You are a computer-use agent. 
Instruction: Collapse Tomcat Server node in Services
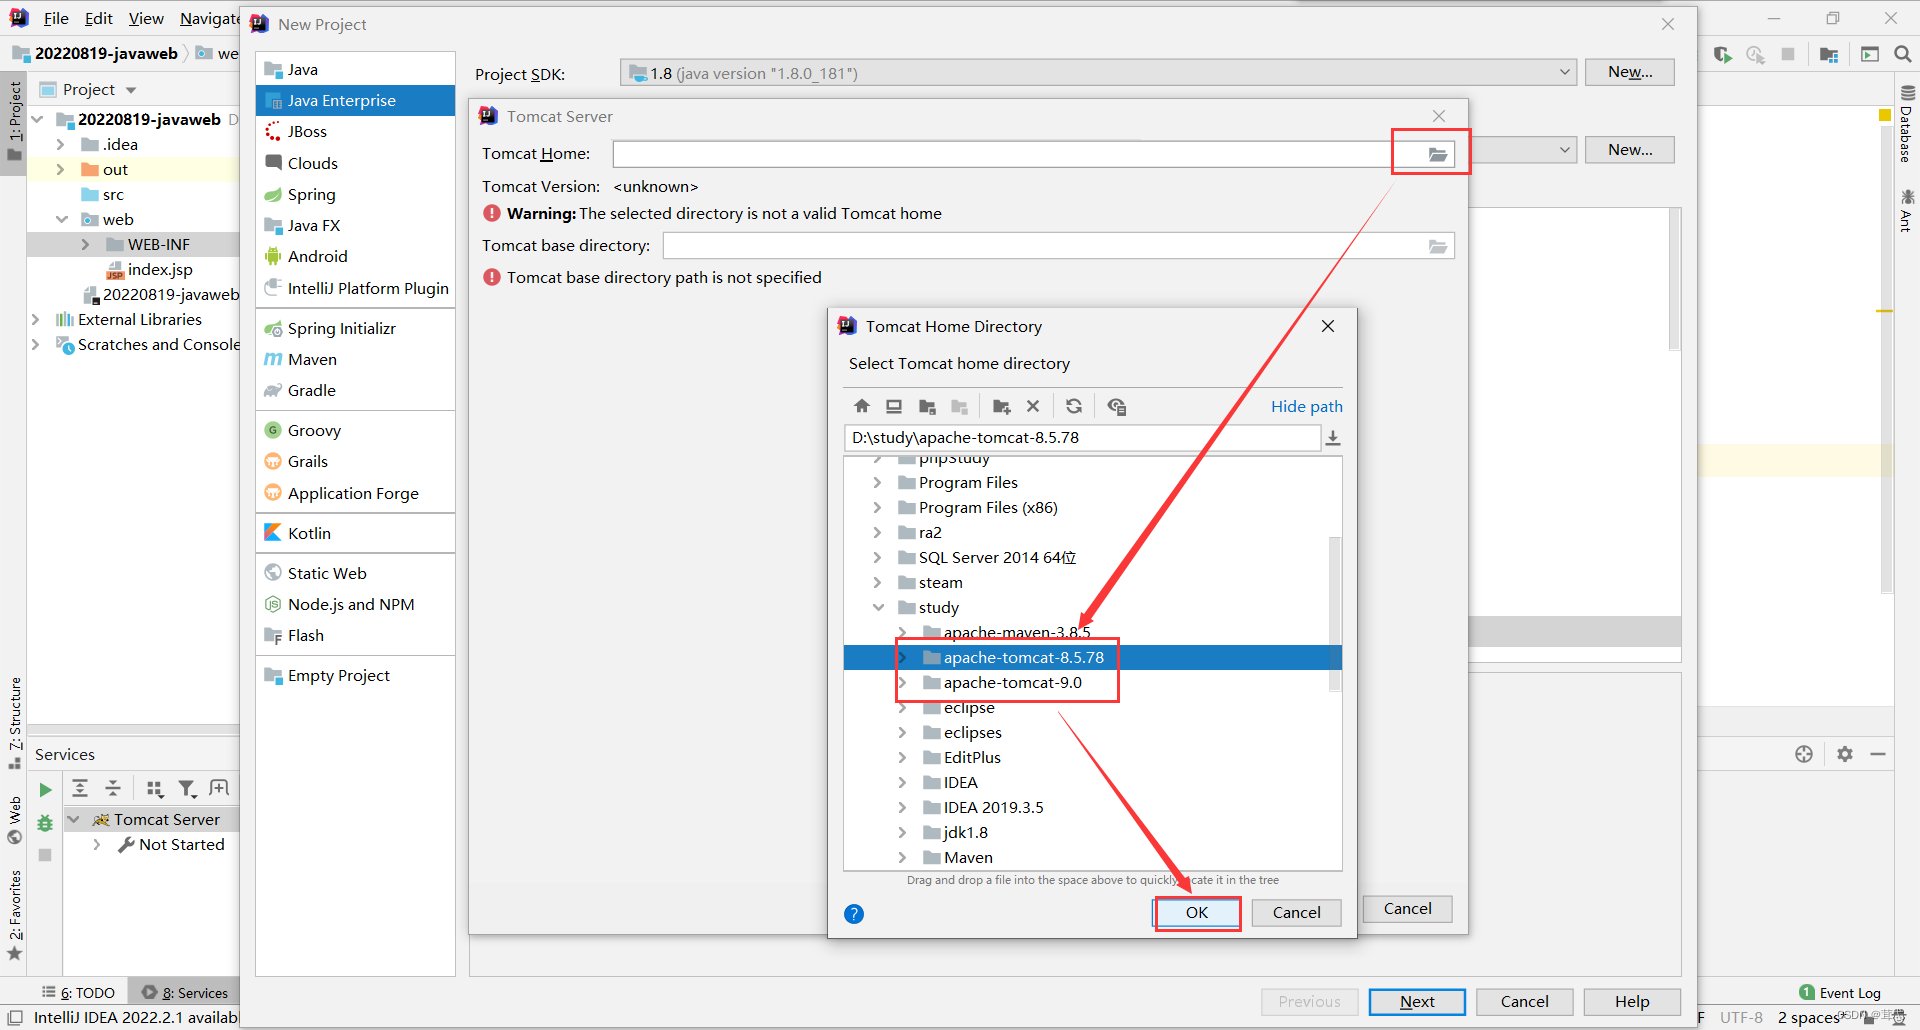73,819
